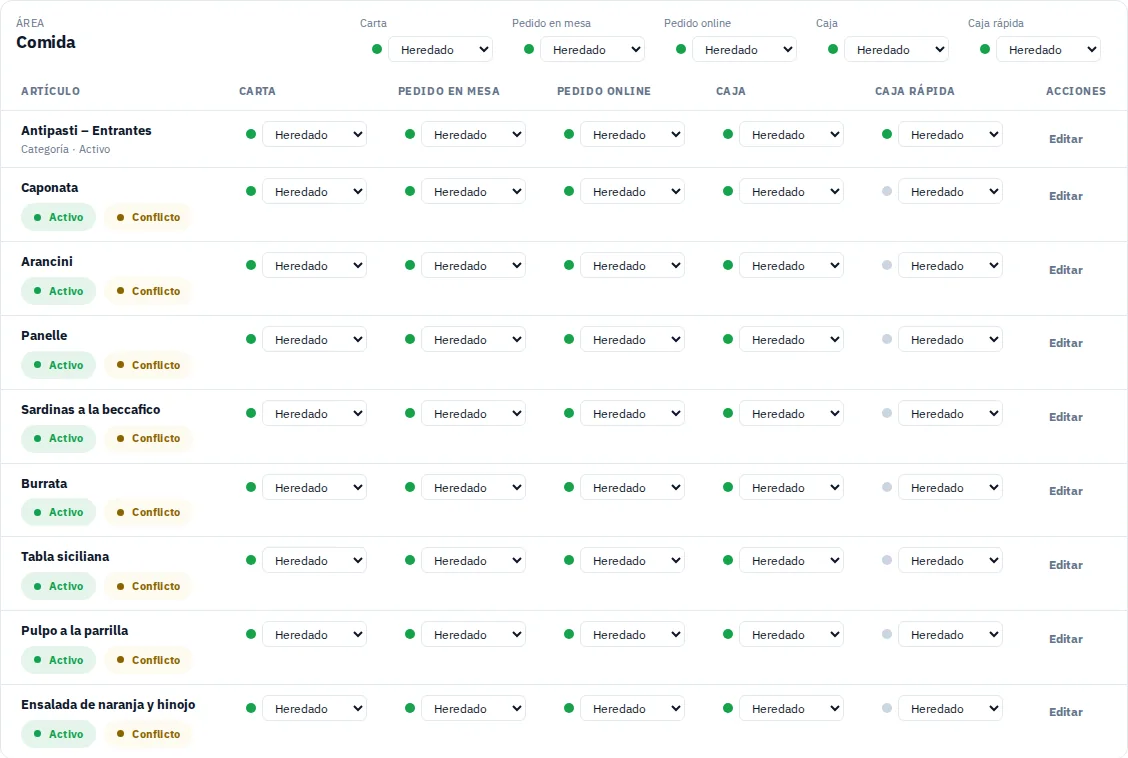1128x758 pixels.
Task: Open the Comida area Caja dropdown
Action: coord(896,50)
